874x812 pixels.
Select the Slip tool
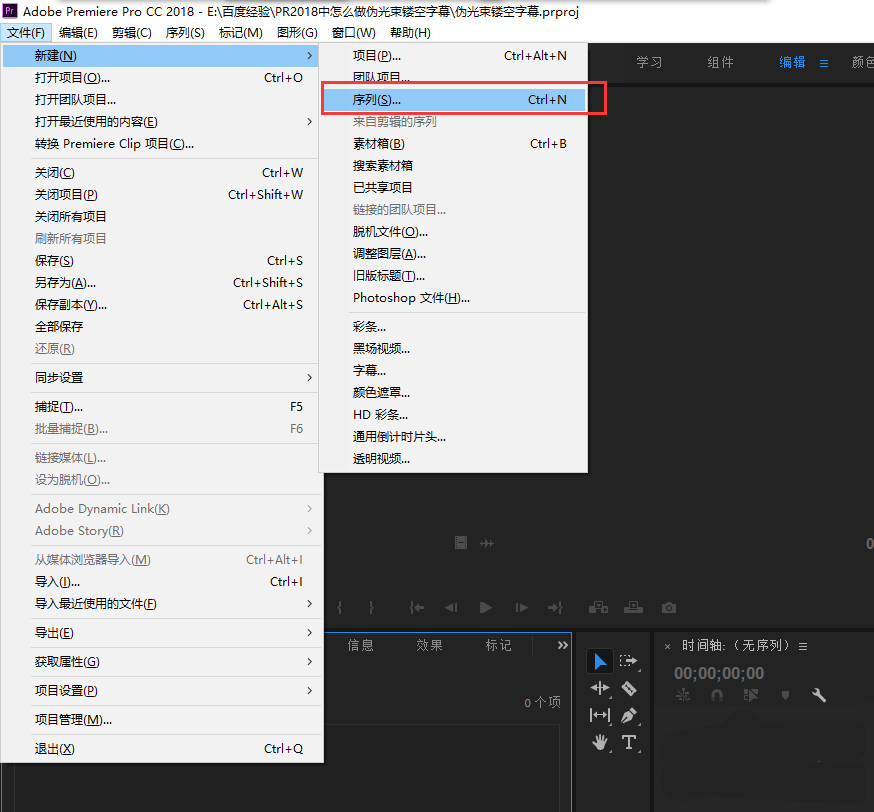[x=600, y=715]
